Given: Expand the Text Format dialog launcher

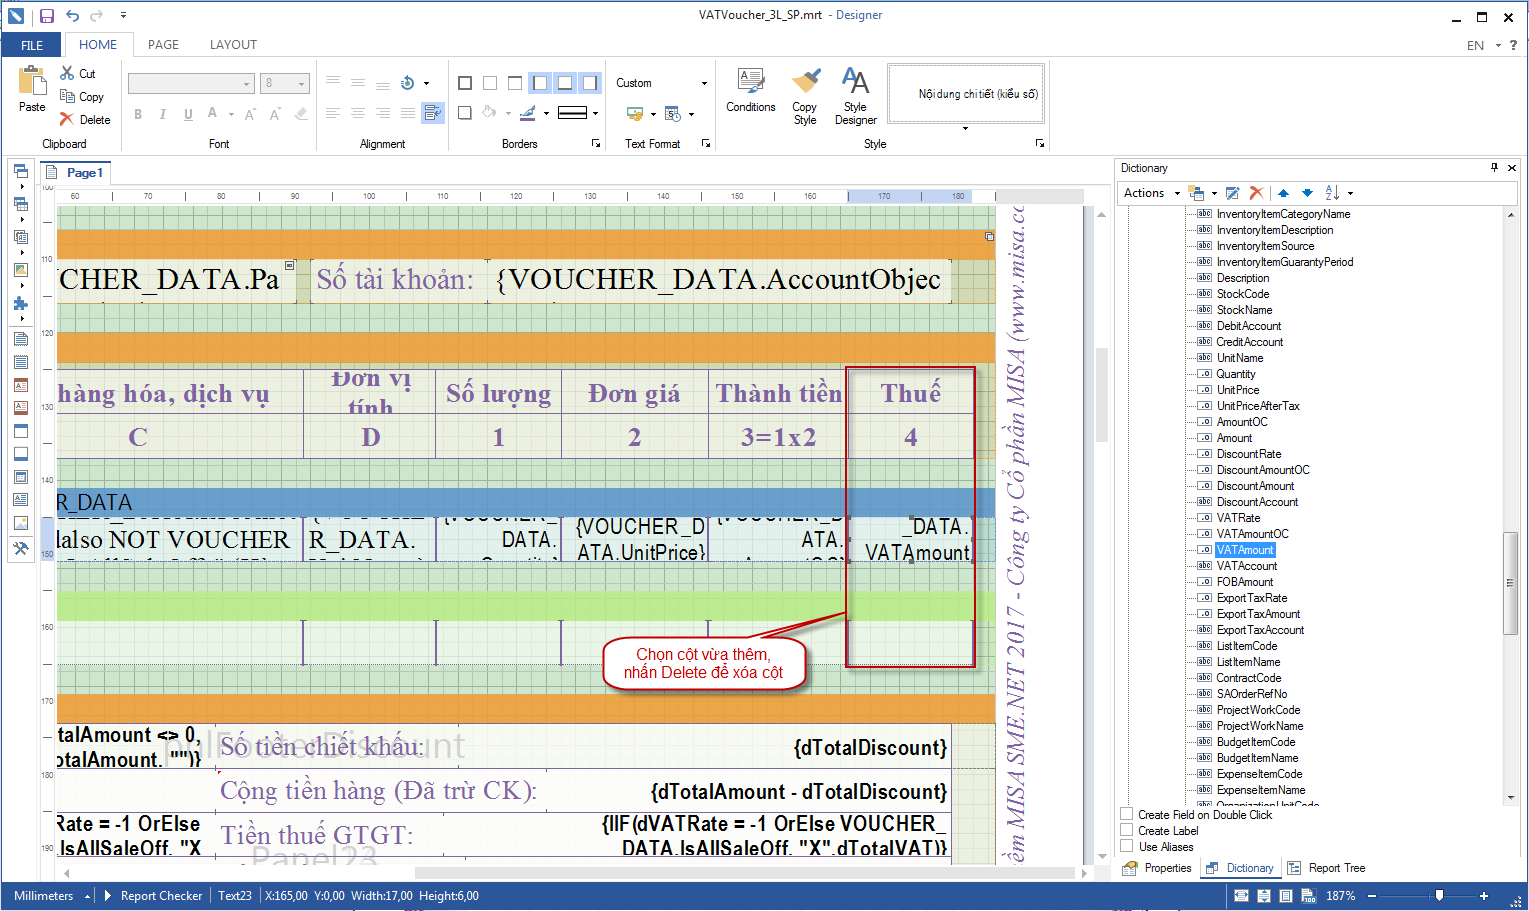Looking at the screenshot, I should click(x=706, y=144).
